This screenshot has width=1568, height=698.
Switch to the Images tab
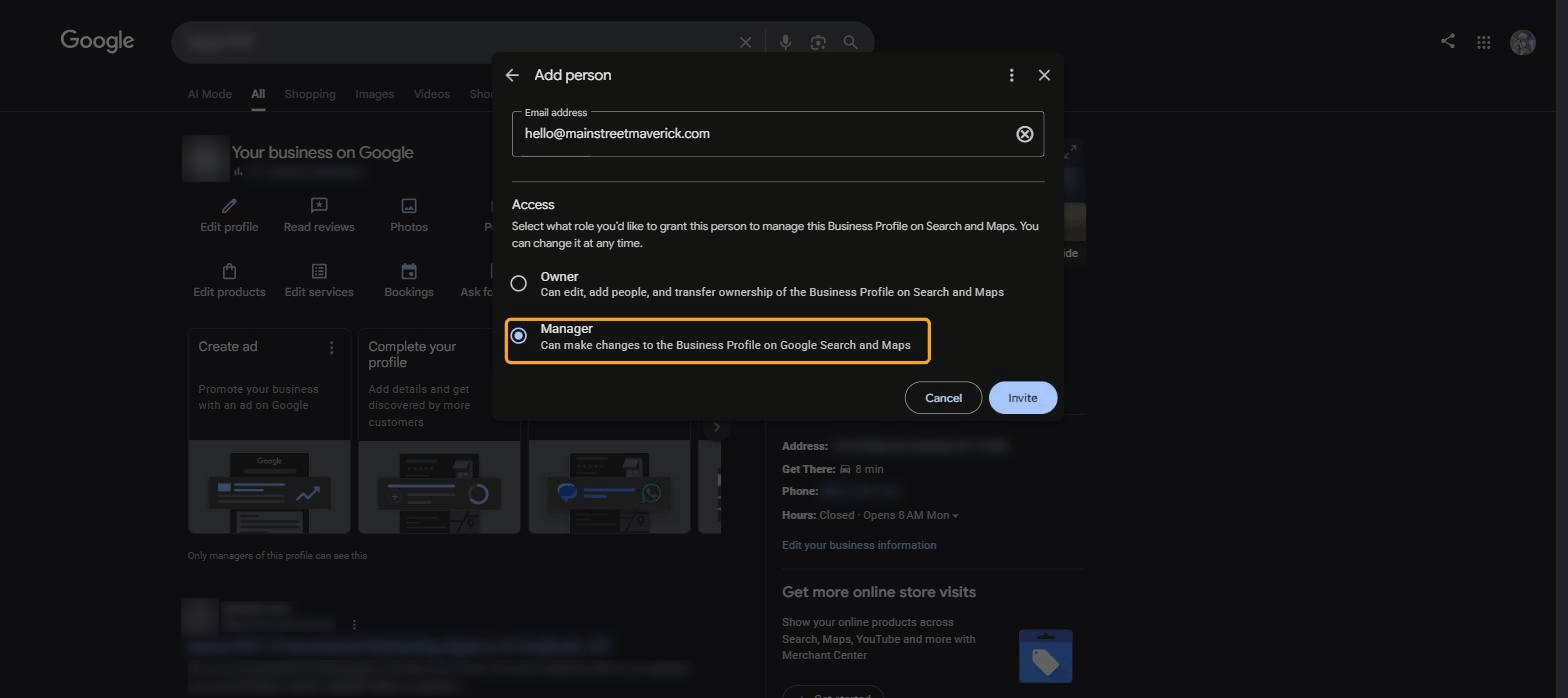[x=374, y=94]
